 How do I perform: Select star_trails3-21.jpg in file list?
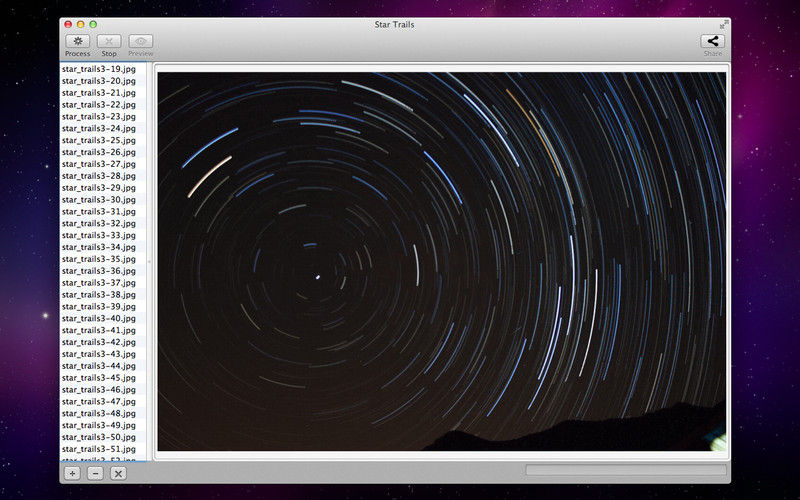pos(103,93)
